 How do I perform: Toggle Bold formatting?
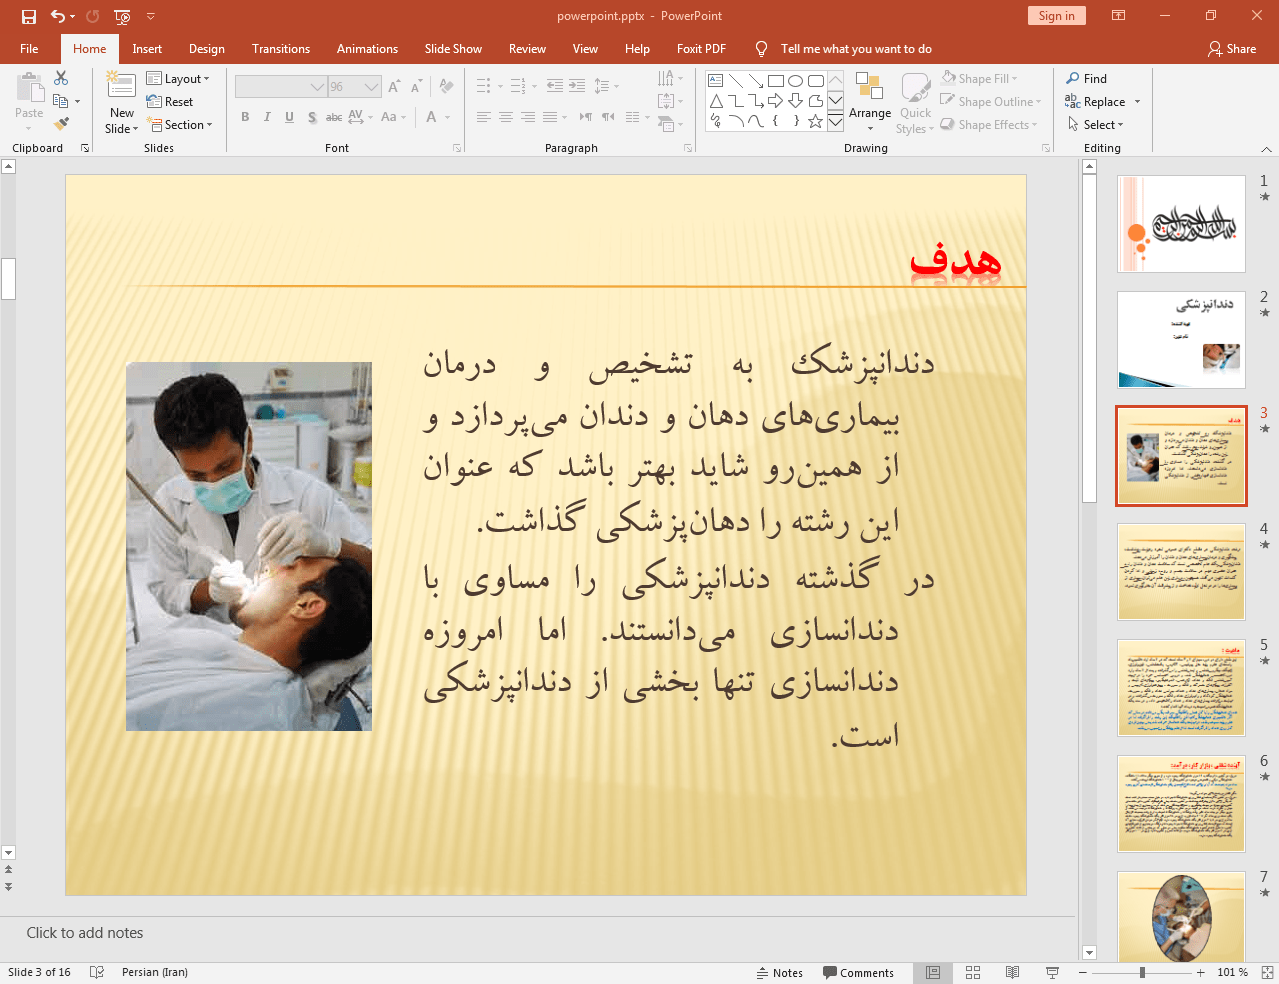[245, 117]
